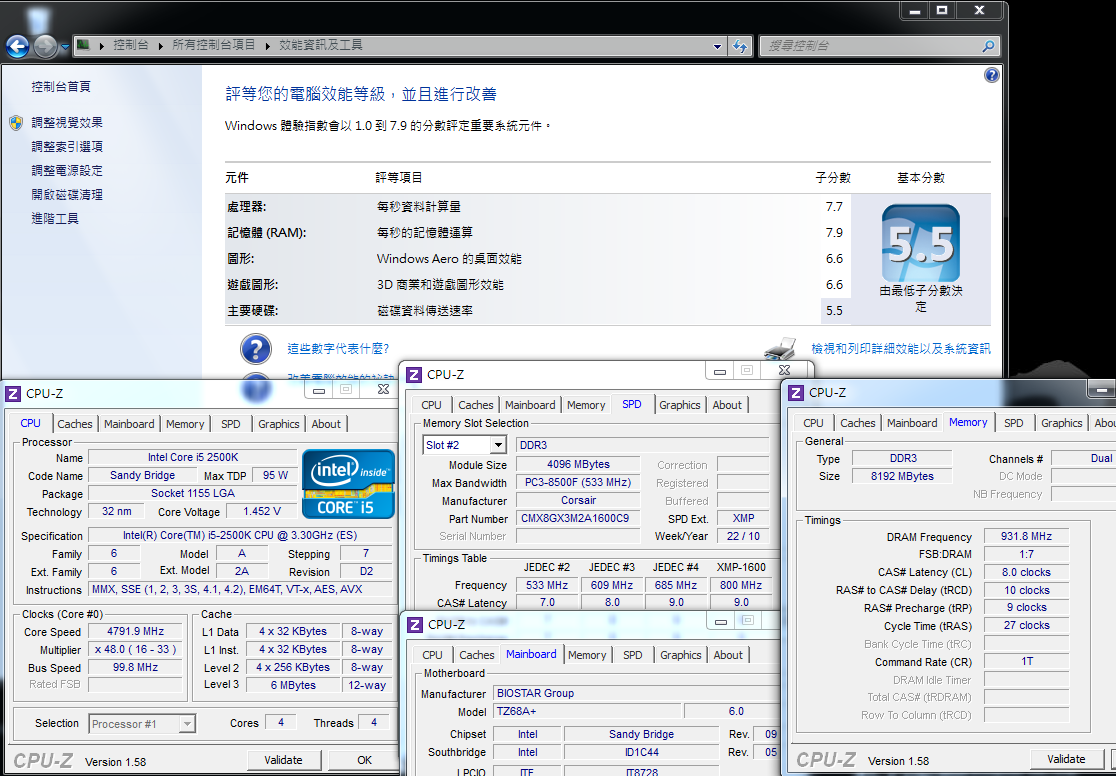Click the Back navigation arrow in Control Panel
Screen dimensions: 1116x776
(x=18, y=47)
